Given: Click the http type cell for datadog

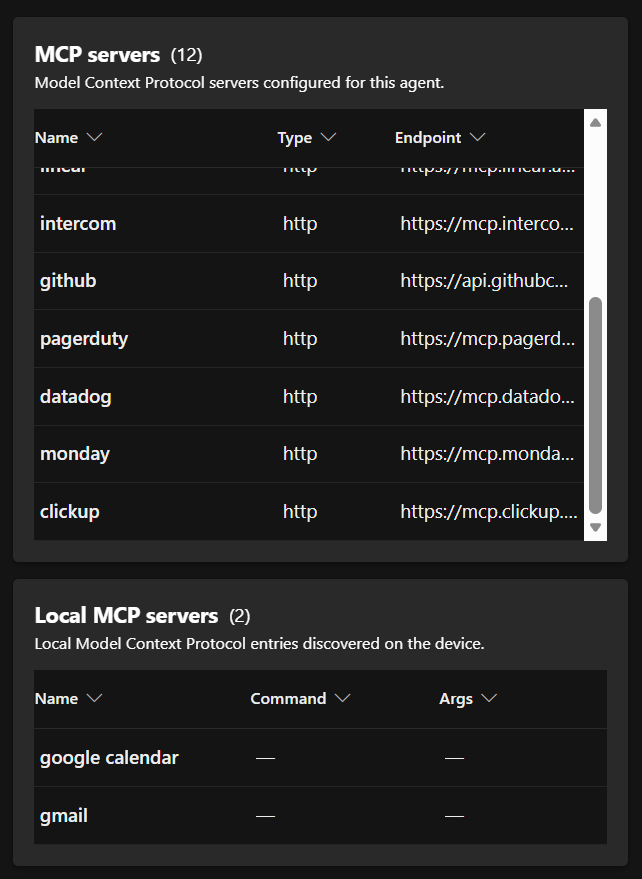Looking at the screenshot, I should [300, 397].
